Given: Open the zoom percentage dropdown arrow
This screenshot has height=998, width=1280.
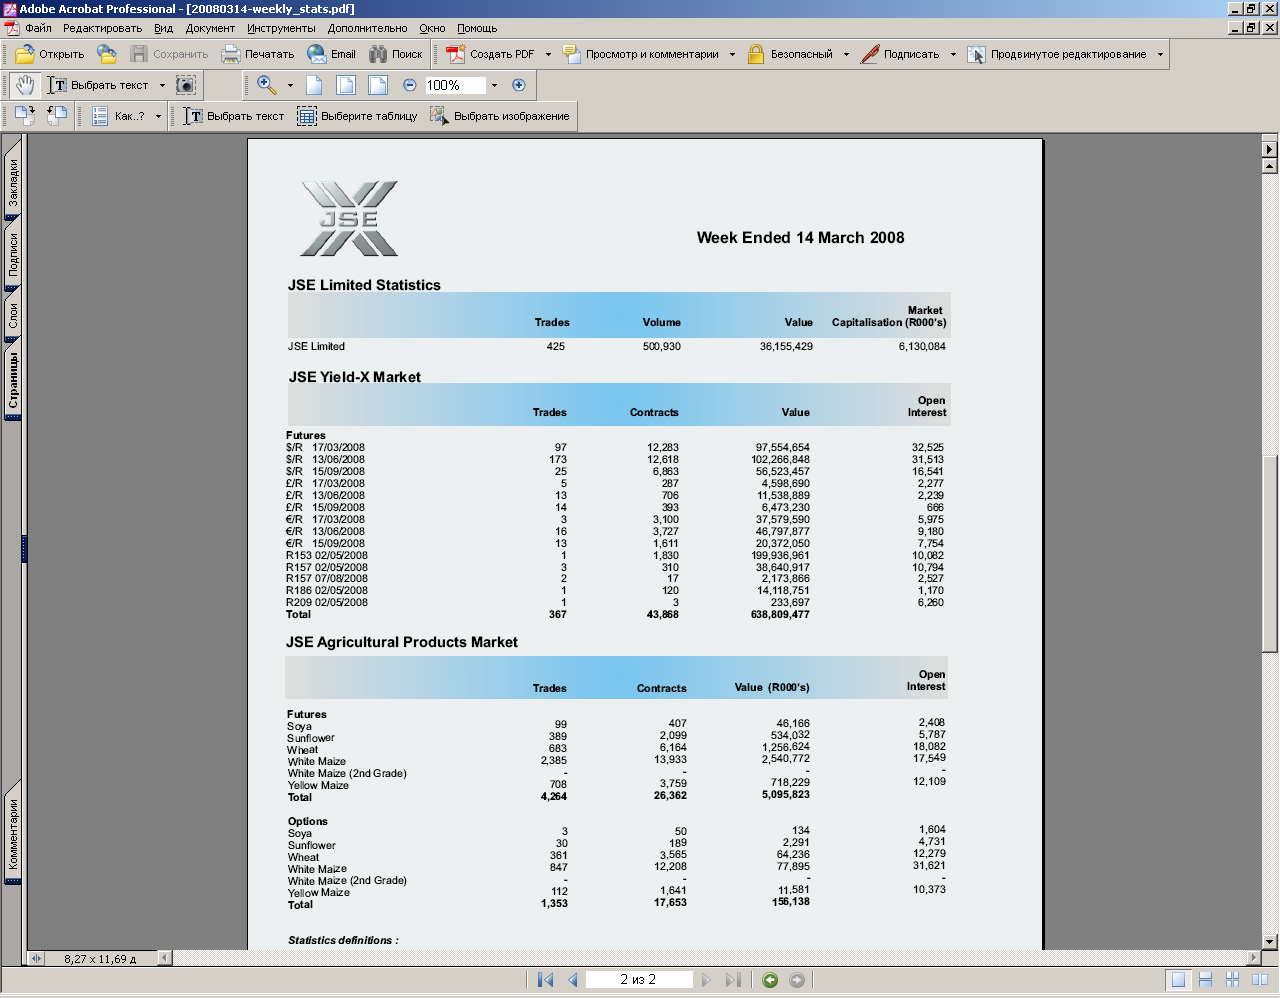Looking at the screenshot, I should tap(494, 85).
